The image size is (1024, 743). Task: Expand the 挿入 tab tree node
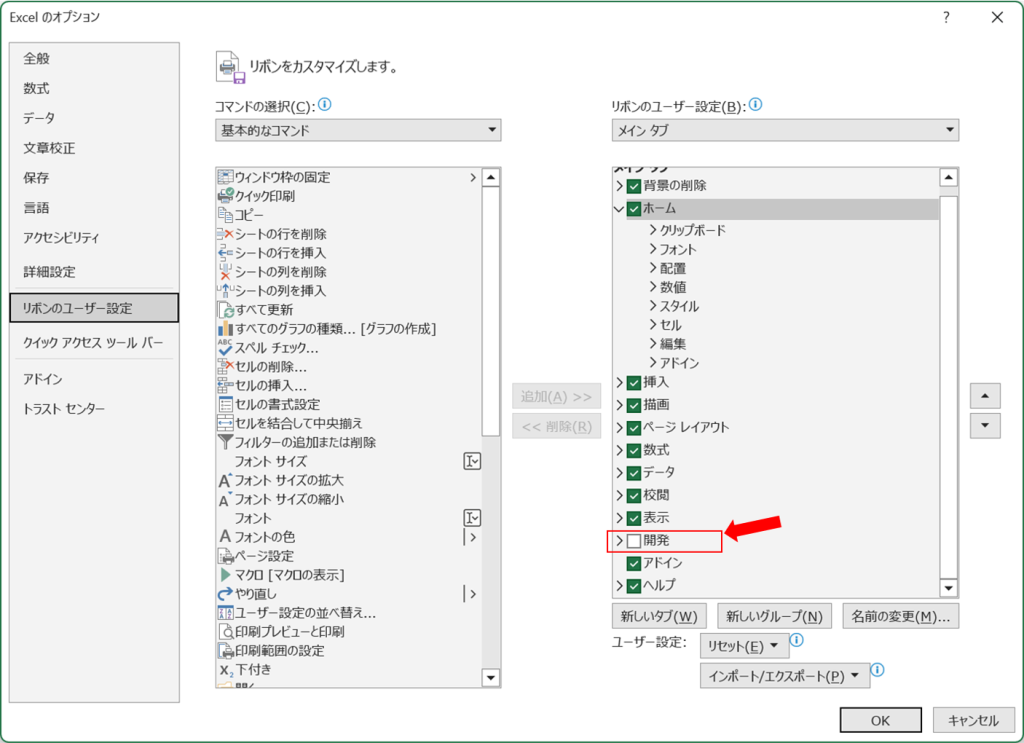pos(620,382)
